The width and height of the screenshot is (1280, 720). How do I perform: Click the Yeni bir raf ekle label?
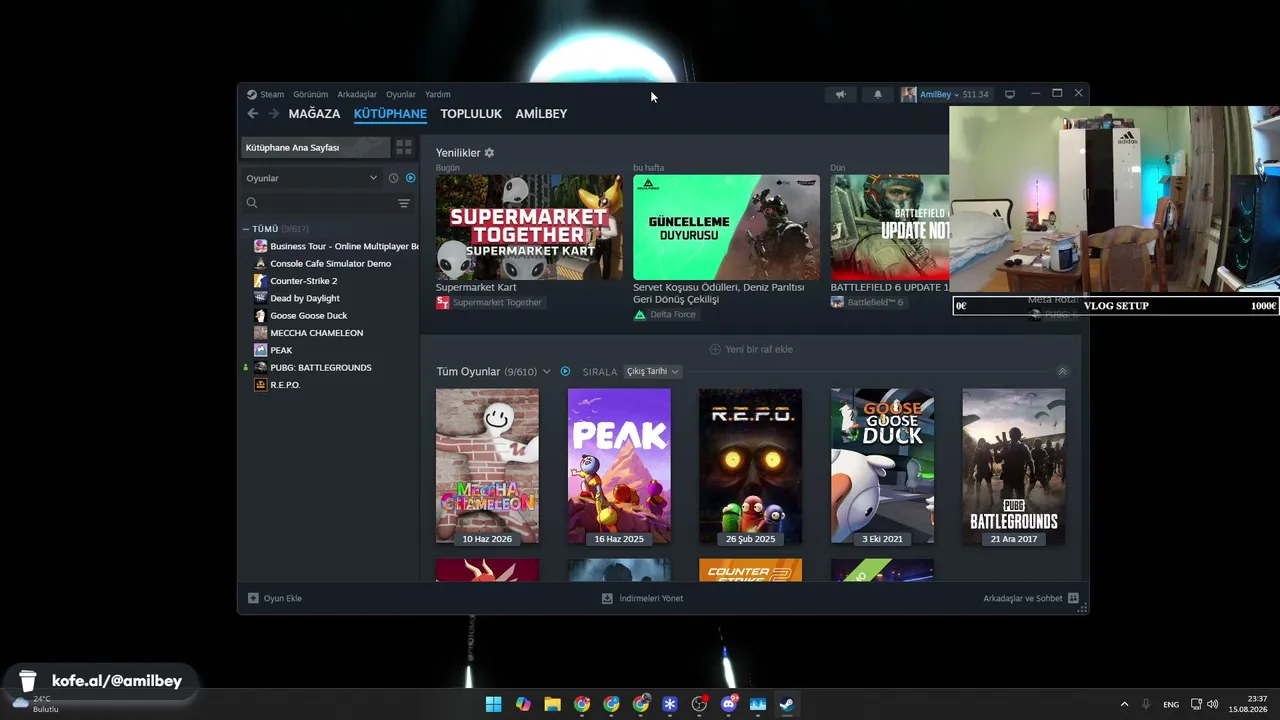(x=759, y=349)
